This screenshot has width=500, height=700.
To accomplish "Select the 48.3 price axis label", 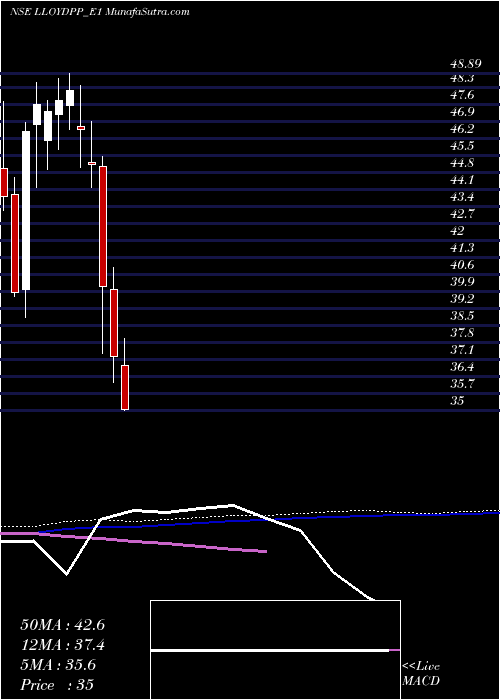I will pyautogui.click(x=462, y=78).
